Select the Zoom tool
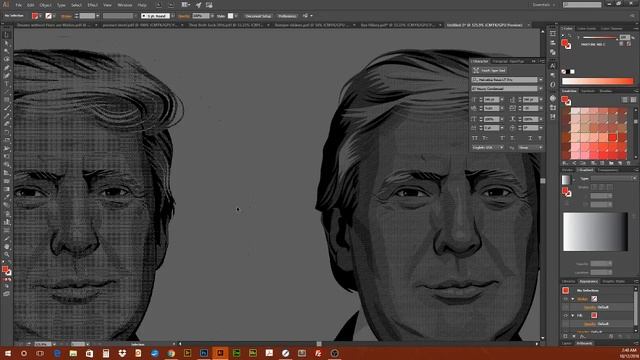 click(x=6, y=255)
